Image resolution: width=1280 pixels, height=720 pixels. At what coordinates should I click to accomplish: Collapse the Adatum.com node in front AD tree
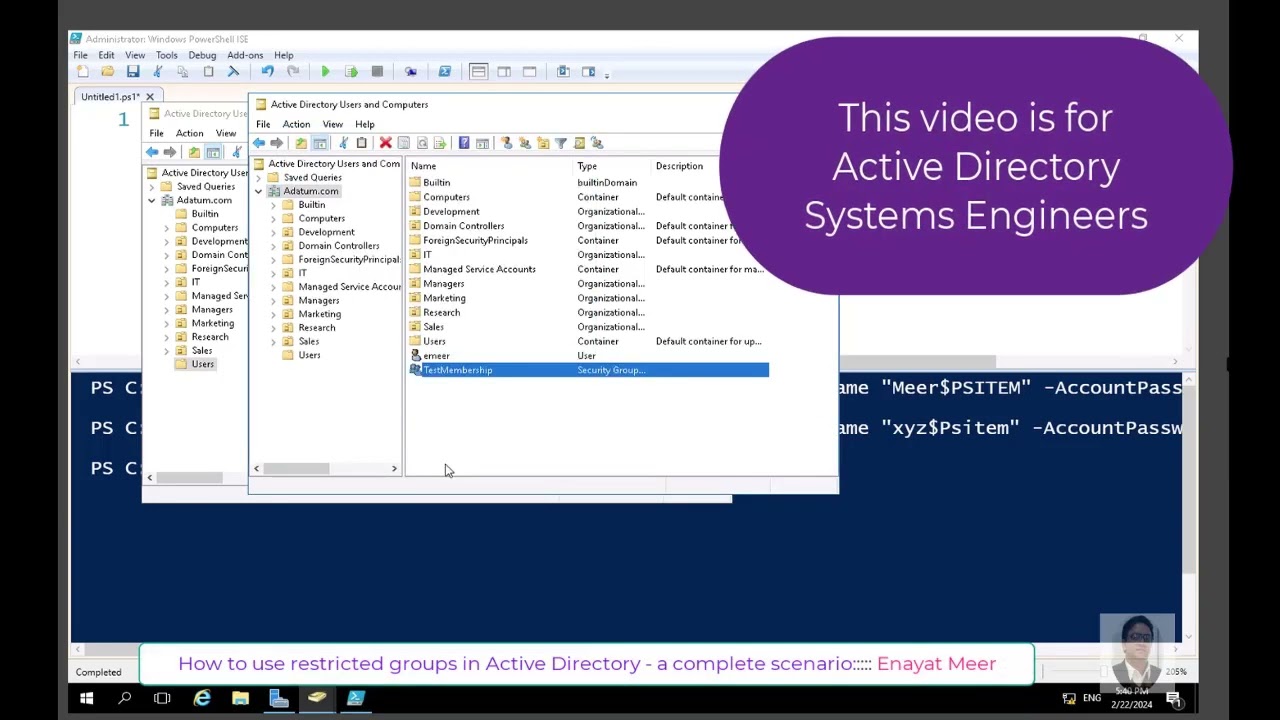click(x=259, y=191)
